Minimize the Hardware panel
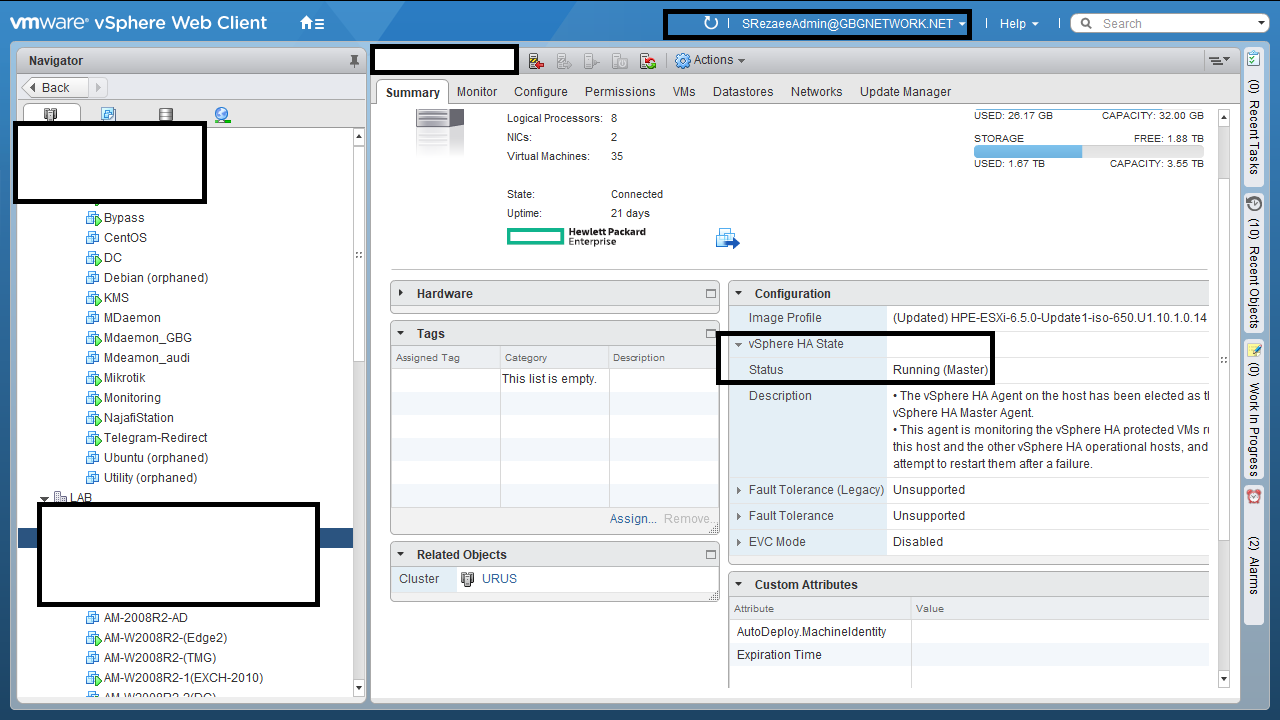 [711, 294]
